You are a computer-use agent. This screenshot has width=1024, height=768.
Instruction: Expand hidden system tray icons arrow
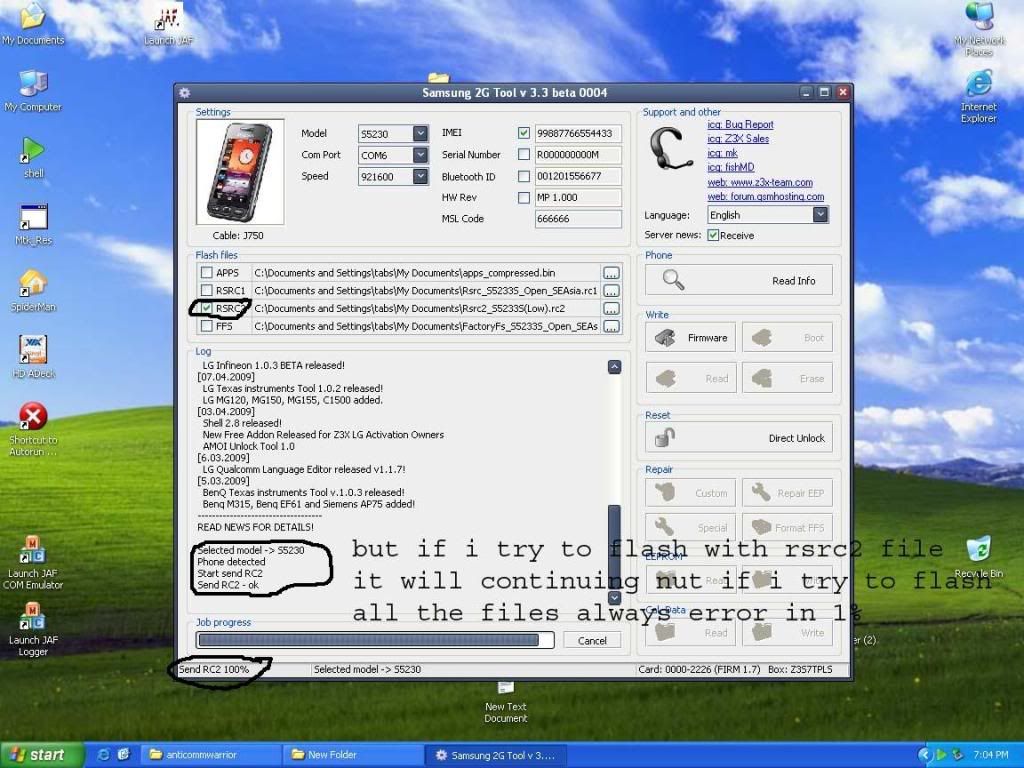[x=923, y=755]
